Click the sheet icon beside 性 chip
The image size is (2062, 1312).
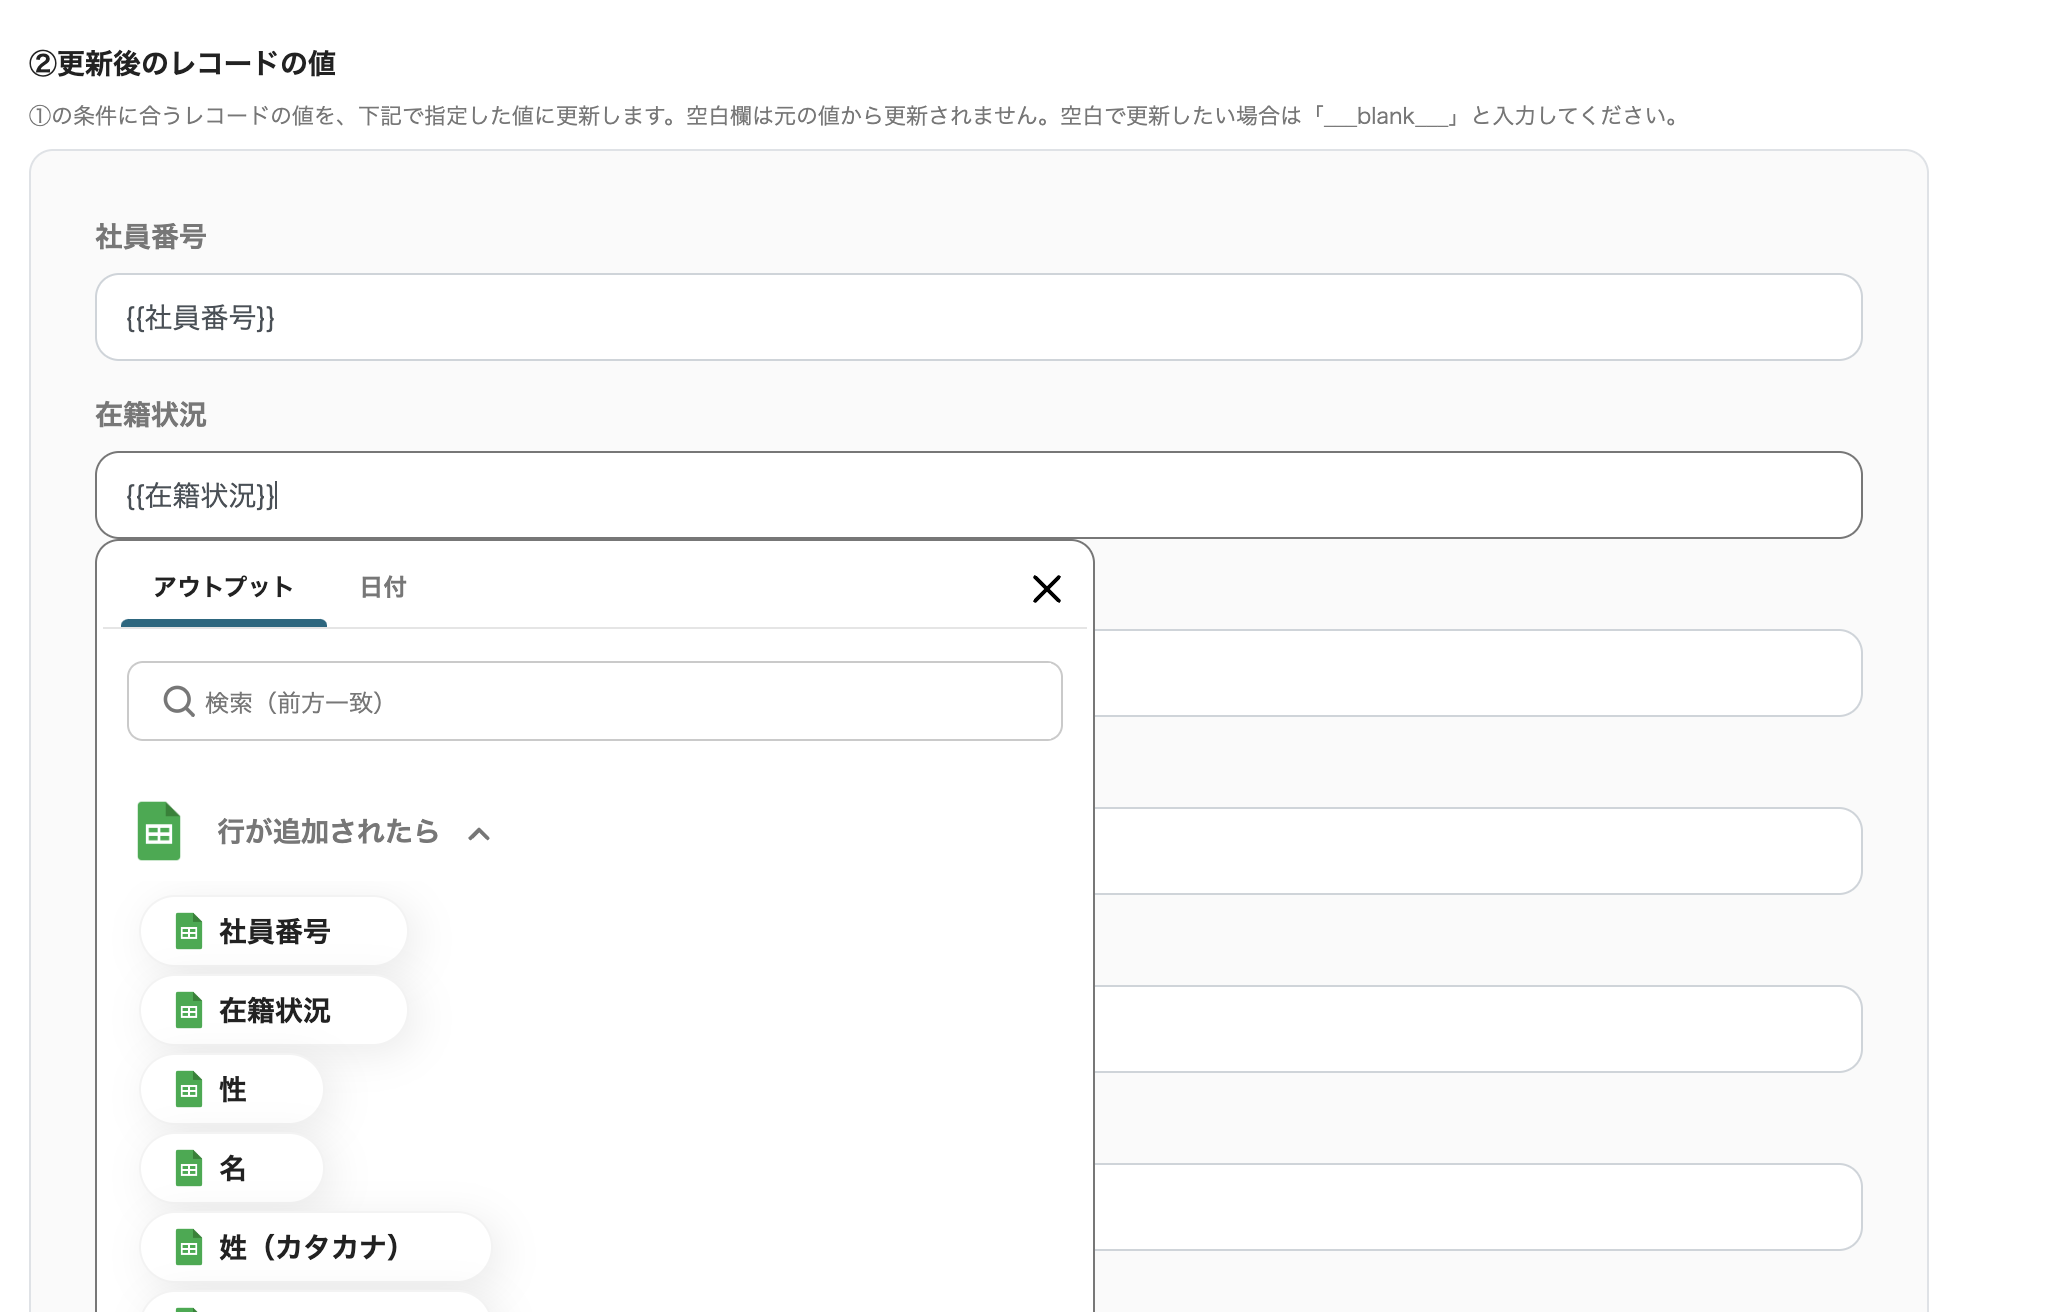189,1089
